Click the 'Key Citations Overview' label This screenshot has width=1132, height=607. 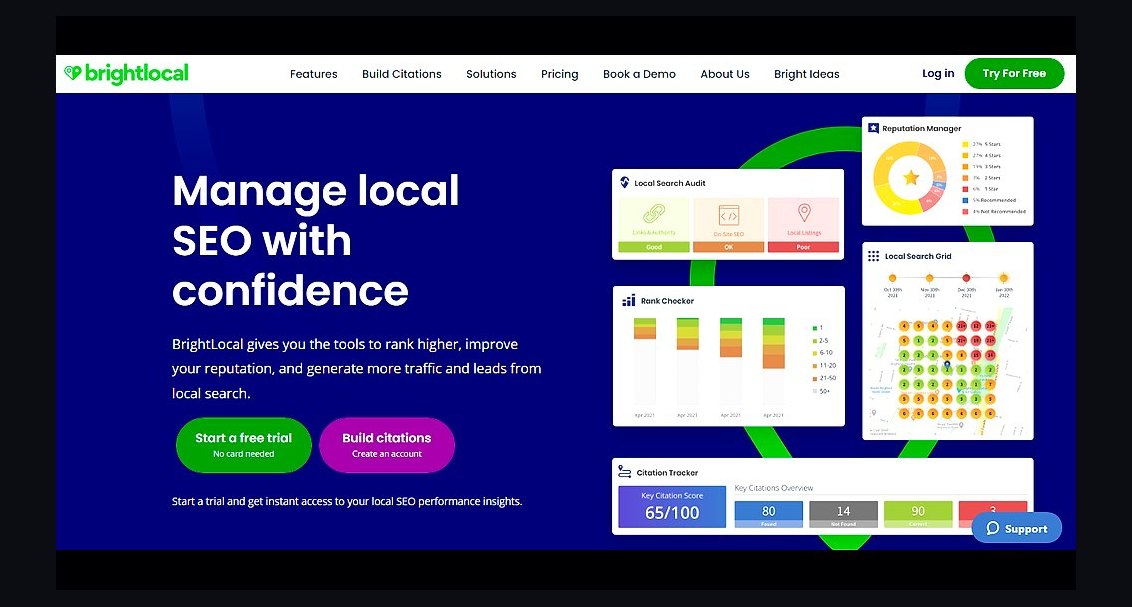click(x=774, y=488)
